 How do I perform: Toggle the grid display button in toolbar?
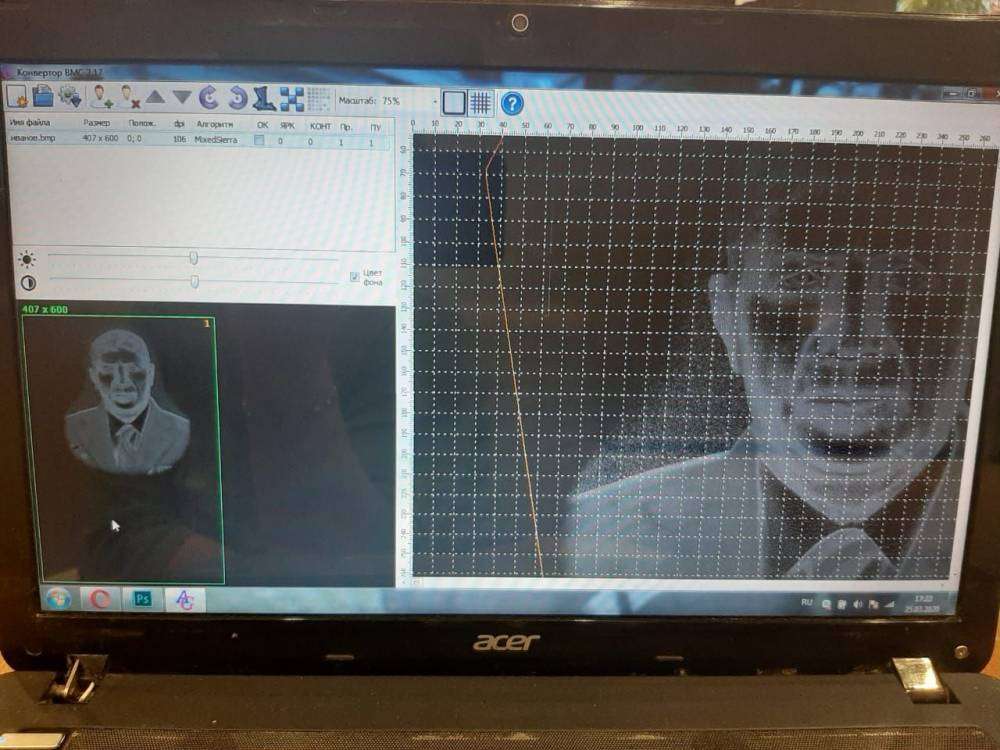tap(481, 102)
